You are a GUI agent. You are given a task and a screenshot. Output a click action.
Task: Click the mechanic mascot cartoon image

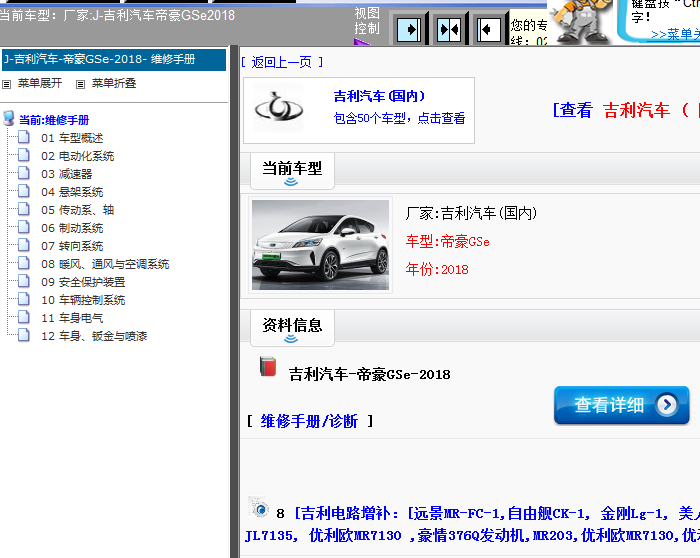pyautogui.click(x=580, y=21)
